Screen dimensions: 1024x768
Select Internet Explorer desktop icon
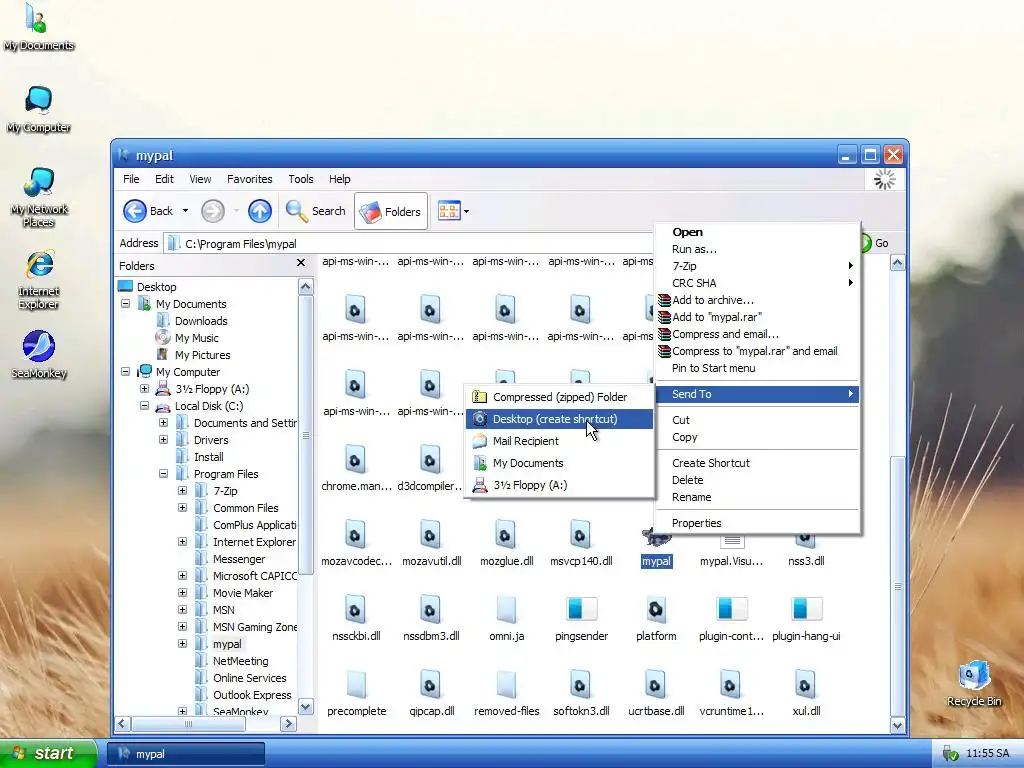[38, 280]
